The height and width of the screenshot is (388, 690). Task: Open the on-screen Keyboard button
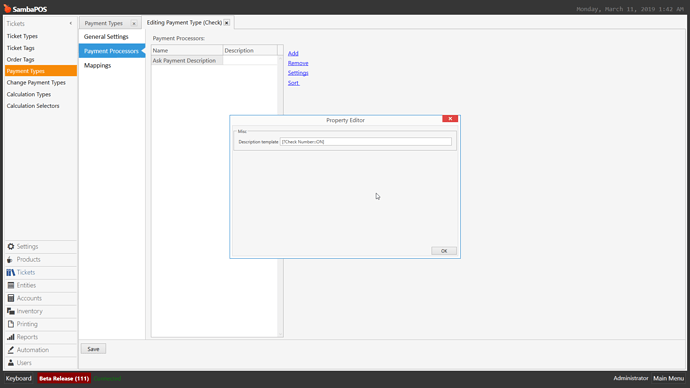pyautogui.click(x=18, y=378)
